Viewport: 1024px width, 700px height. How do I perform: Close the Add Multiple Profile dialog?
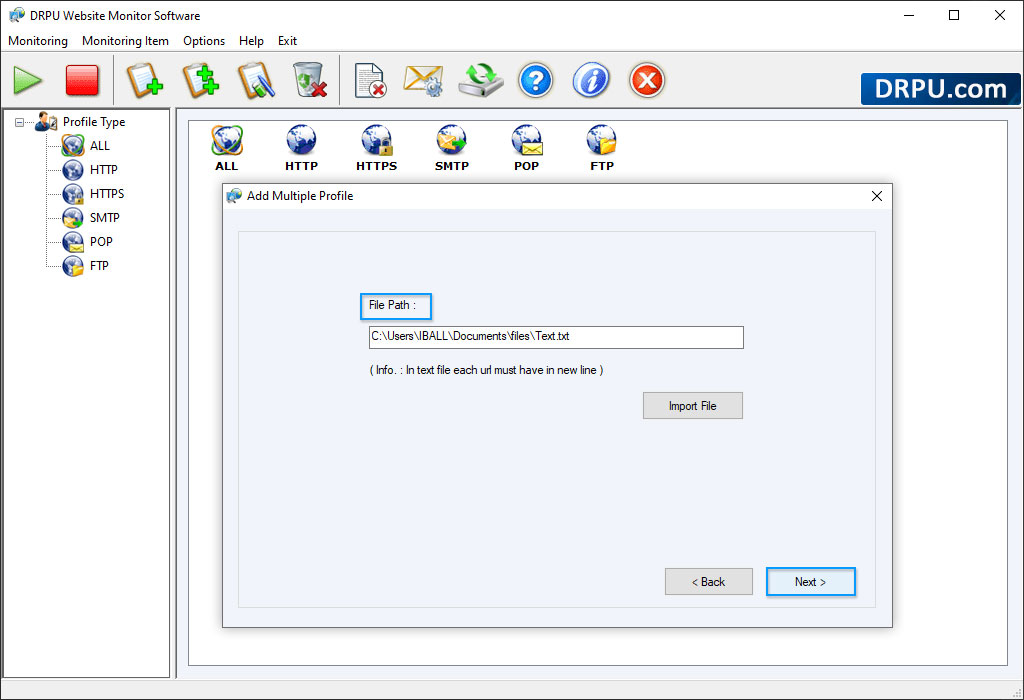(876, 196)
